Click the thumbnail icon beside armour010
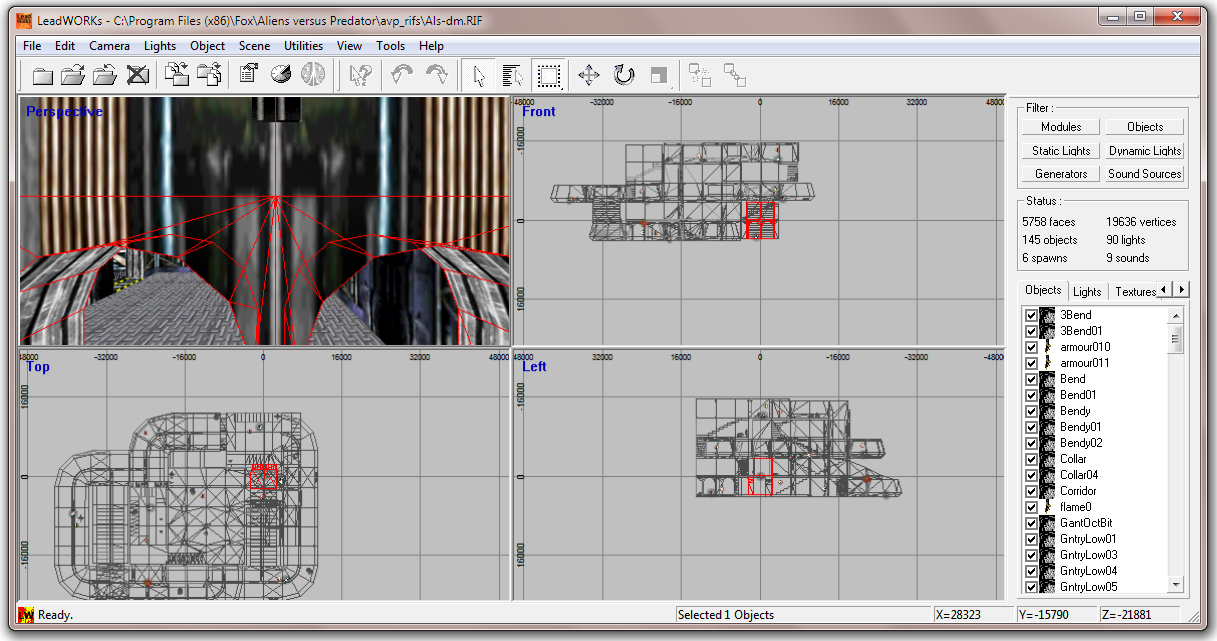 point(1047,347)
